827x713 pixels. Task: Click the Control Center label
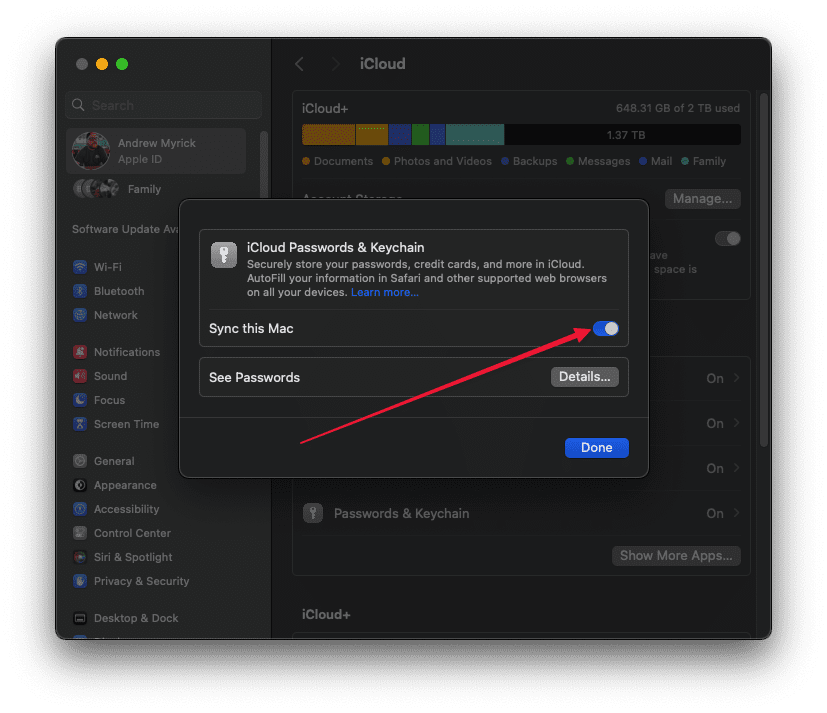132,533
